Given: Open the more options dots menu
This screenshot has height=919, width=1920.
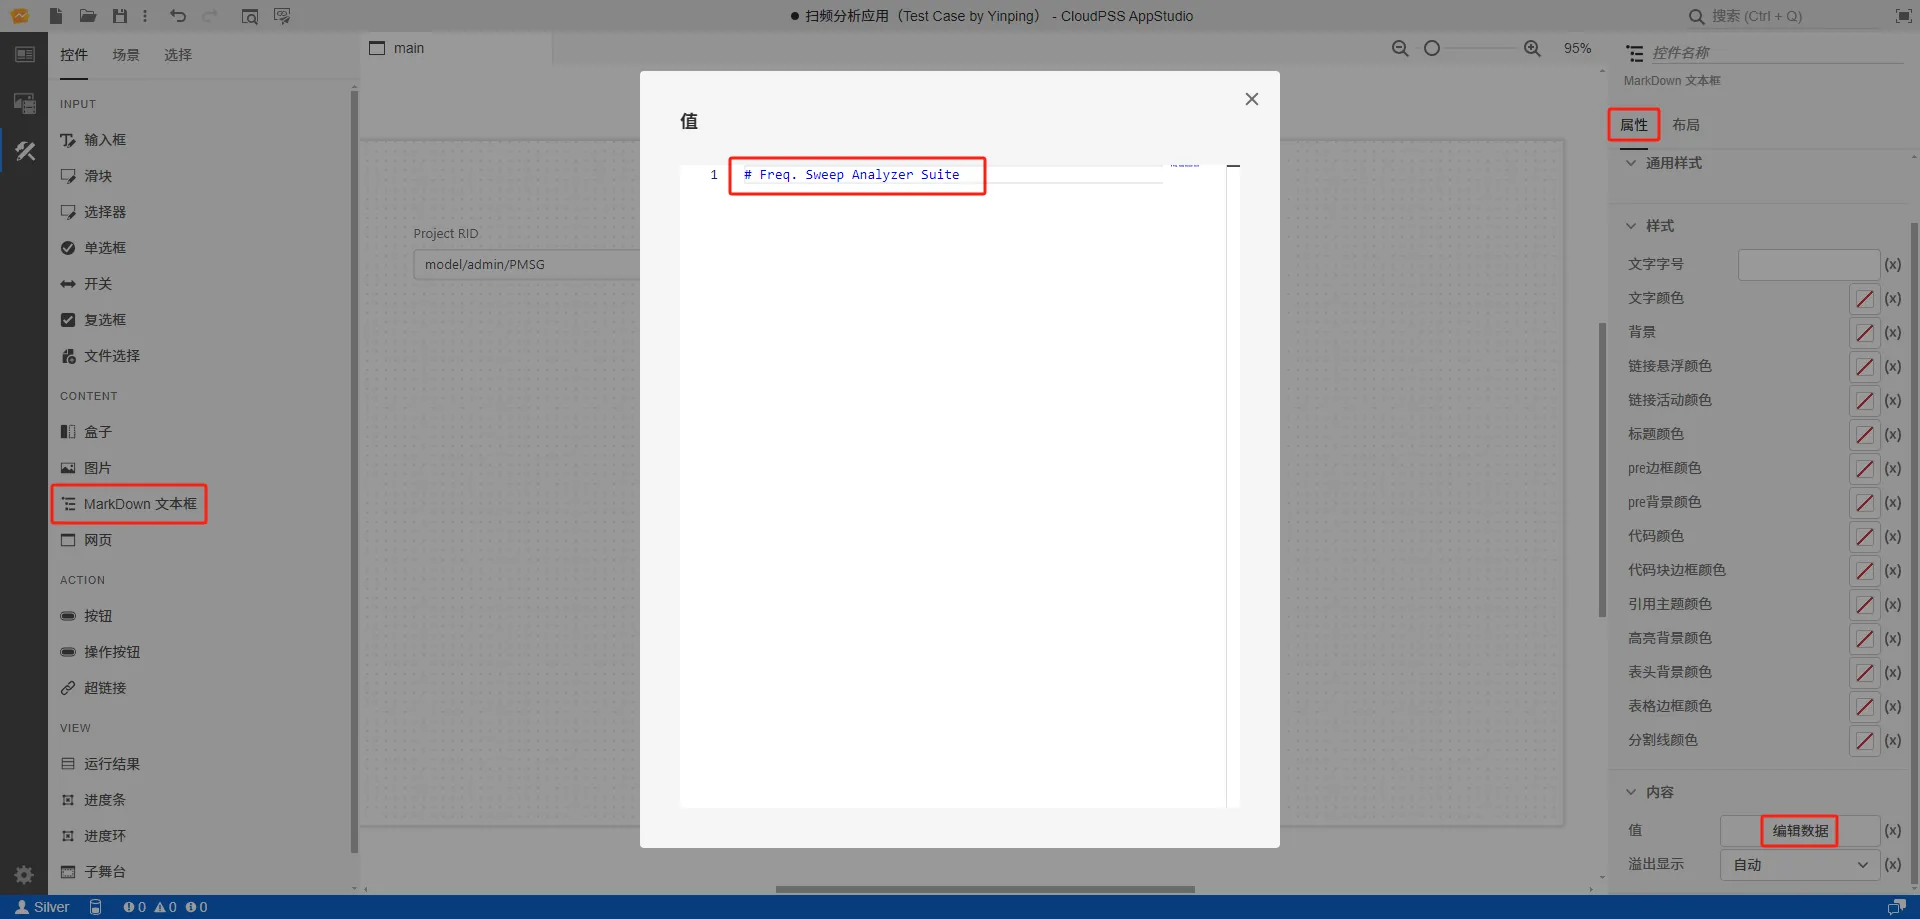Looking at the screenshot, I should 145,16.
